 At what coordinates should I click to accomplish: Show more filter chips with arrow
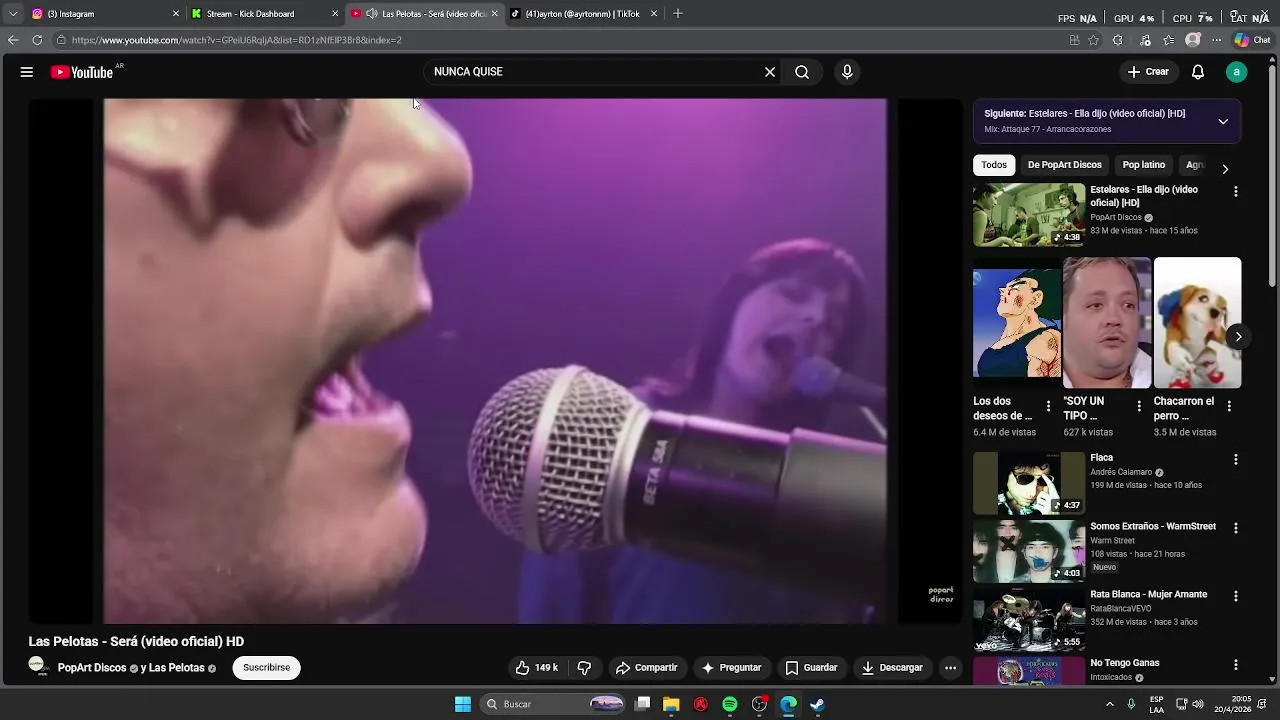point(1225,169)
